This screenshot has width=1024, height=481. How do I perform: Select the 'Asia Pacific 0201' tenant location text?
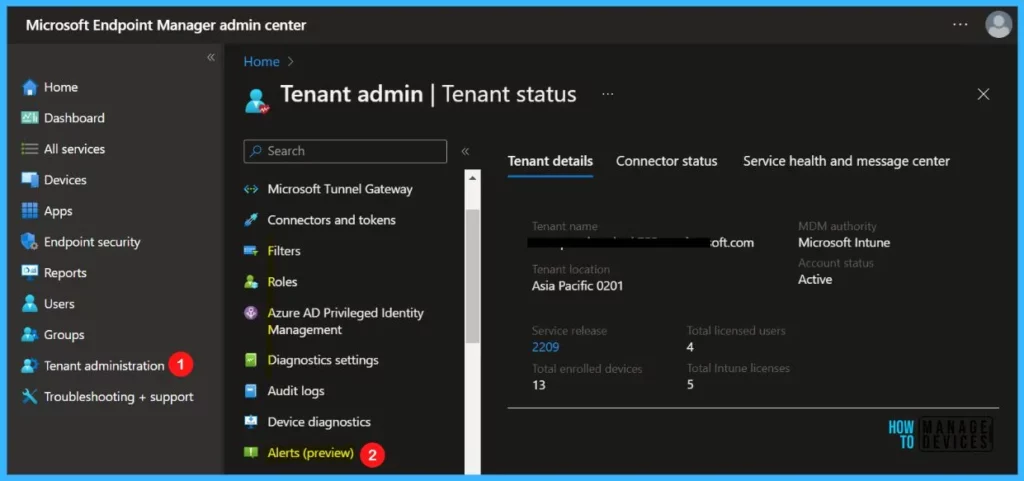(x=577, y=286)
